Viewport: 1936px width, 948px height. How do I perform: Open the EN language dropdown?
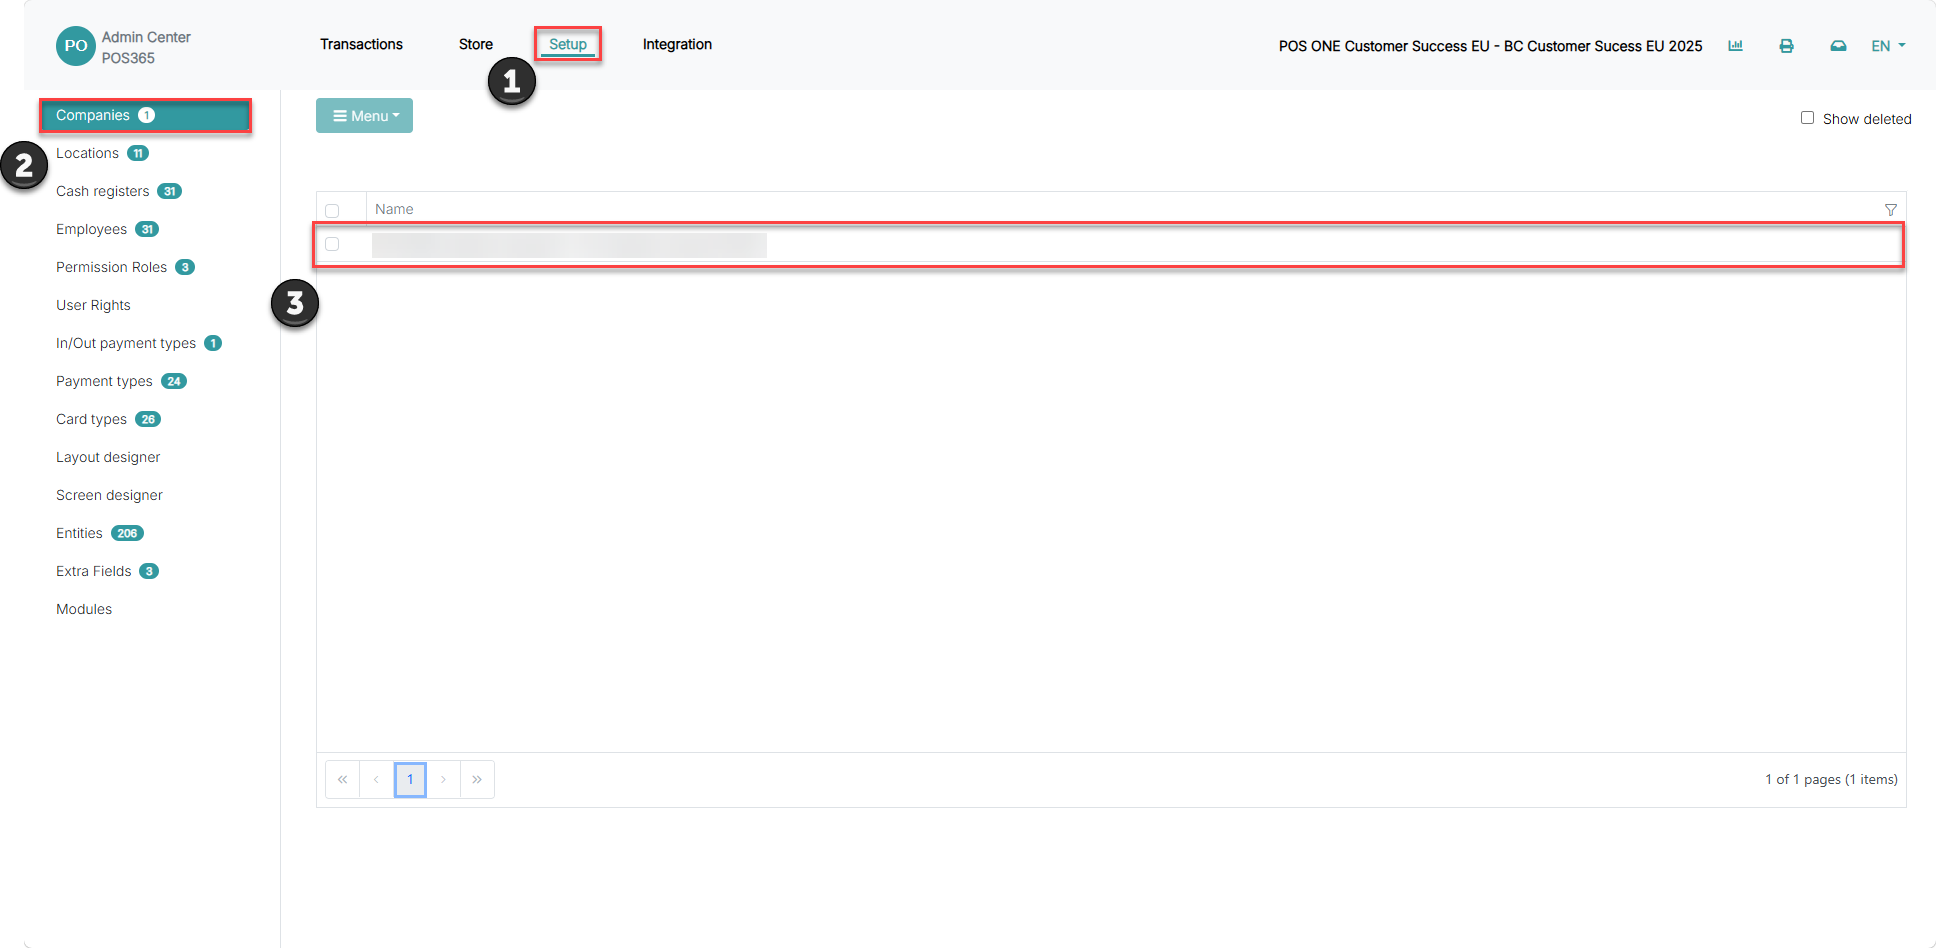click(x=1888, y=46)
